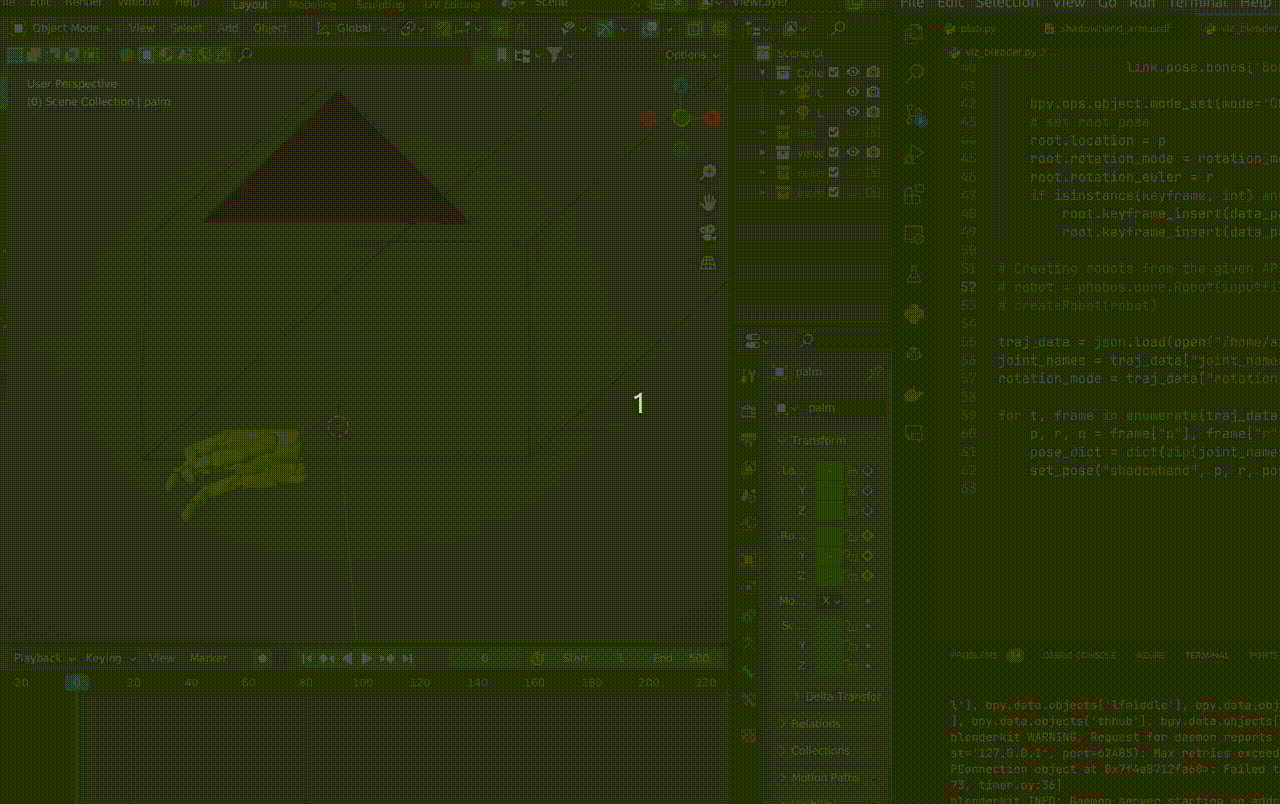Open VS Code DEBUG CONSOLE tab
The image size is (1280, 804).
pyautogui.click(x=1079, y=656)
